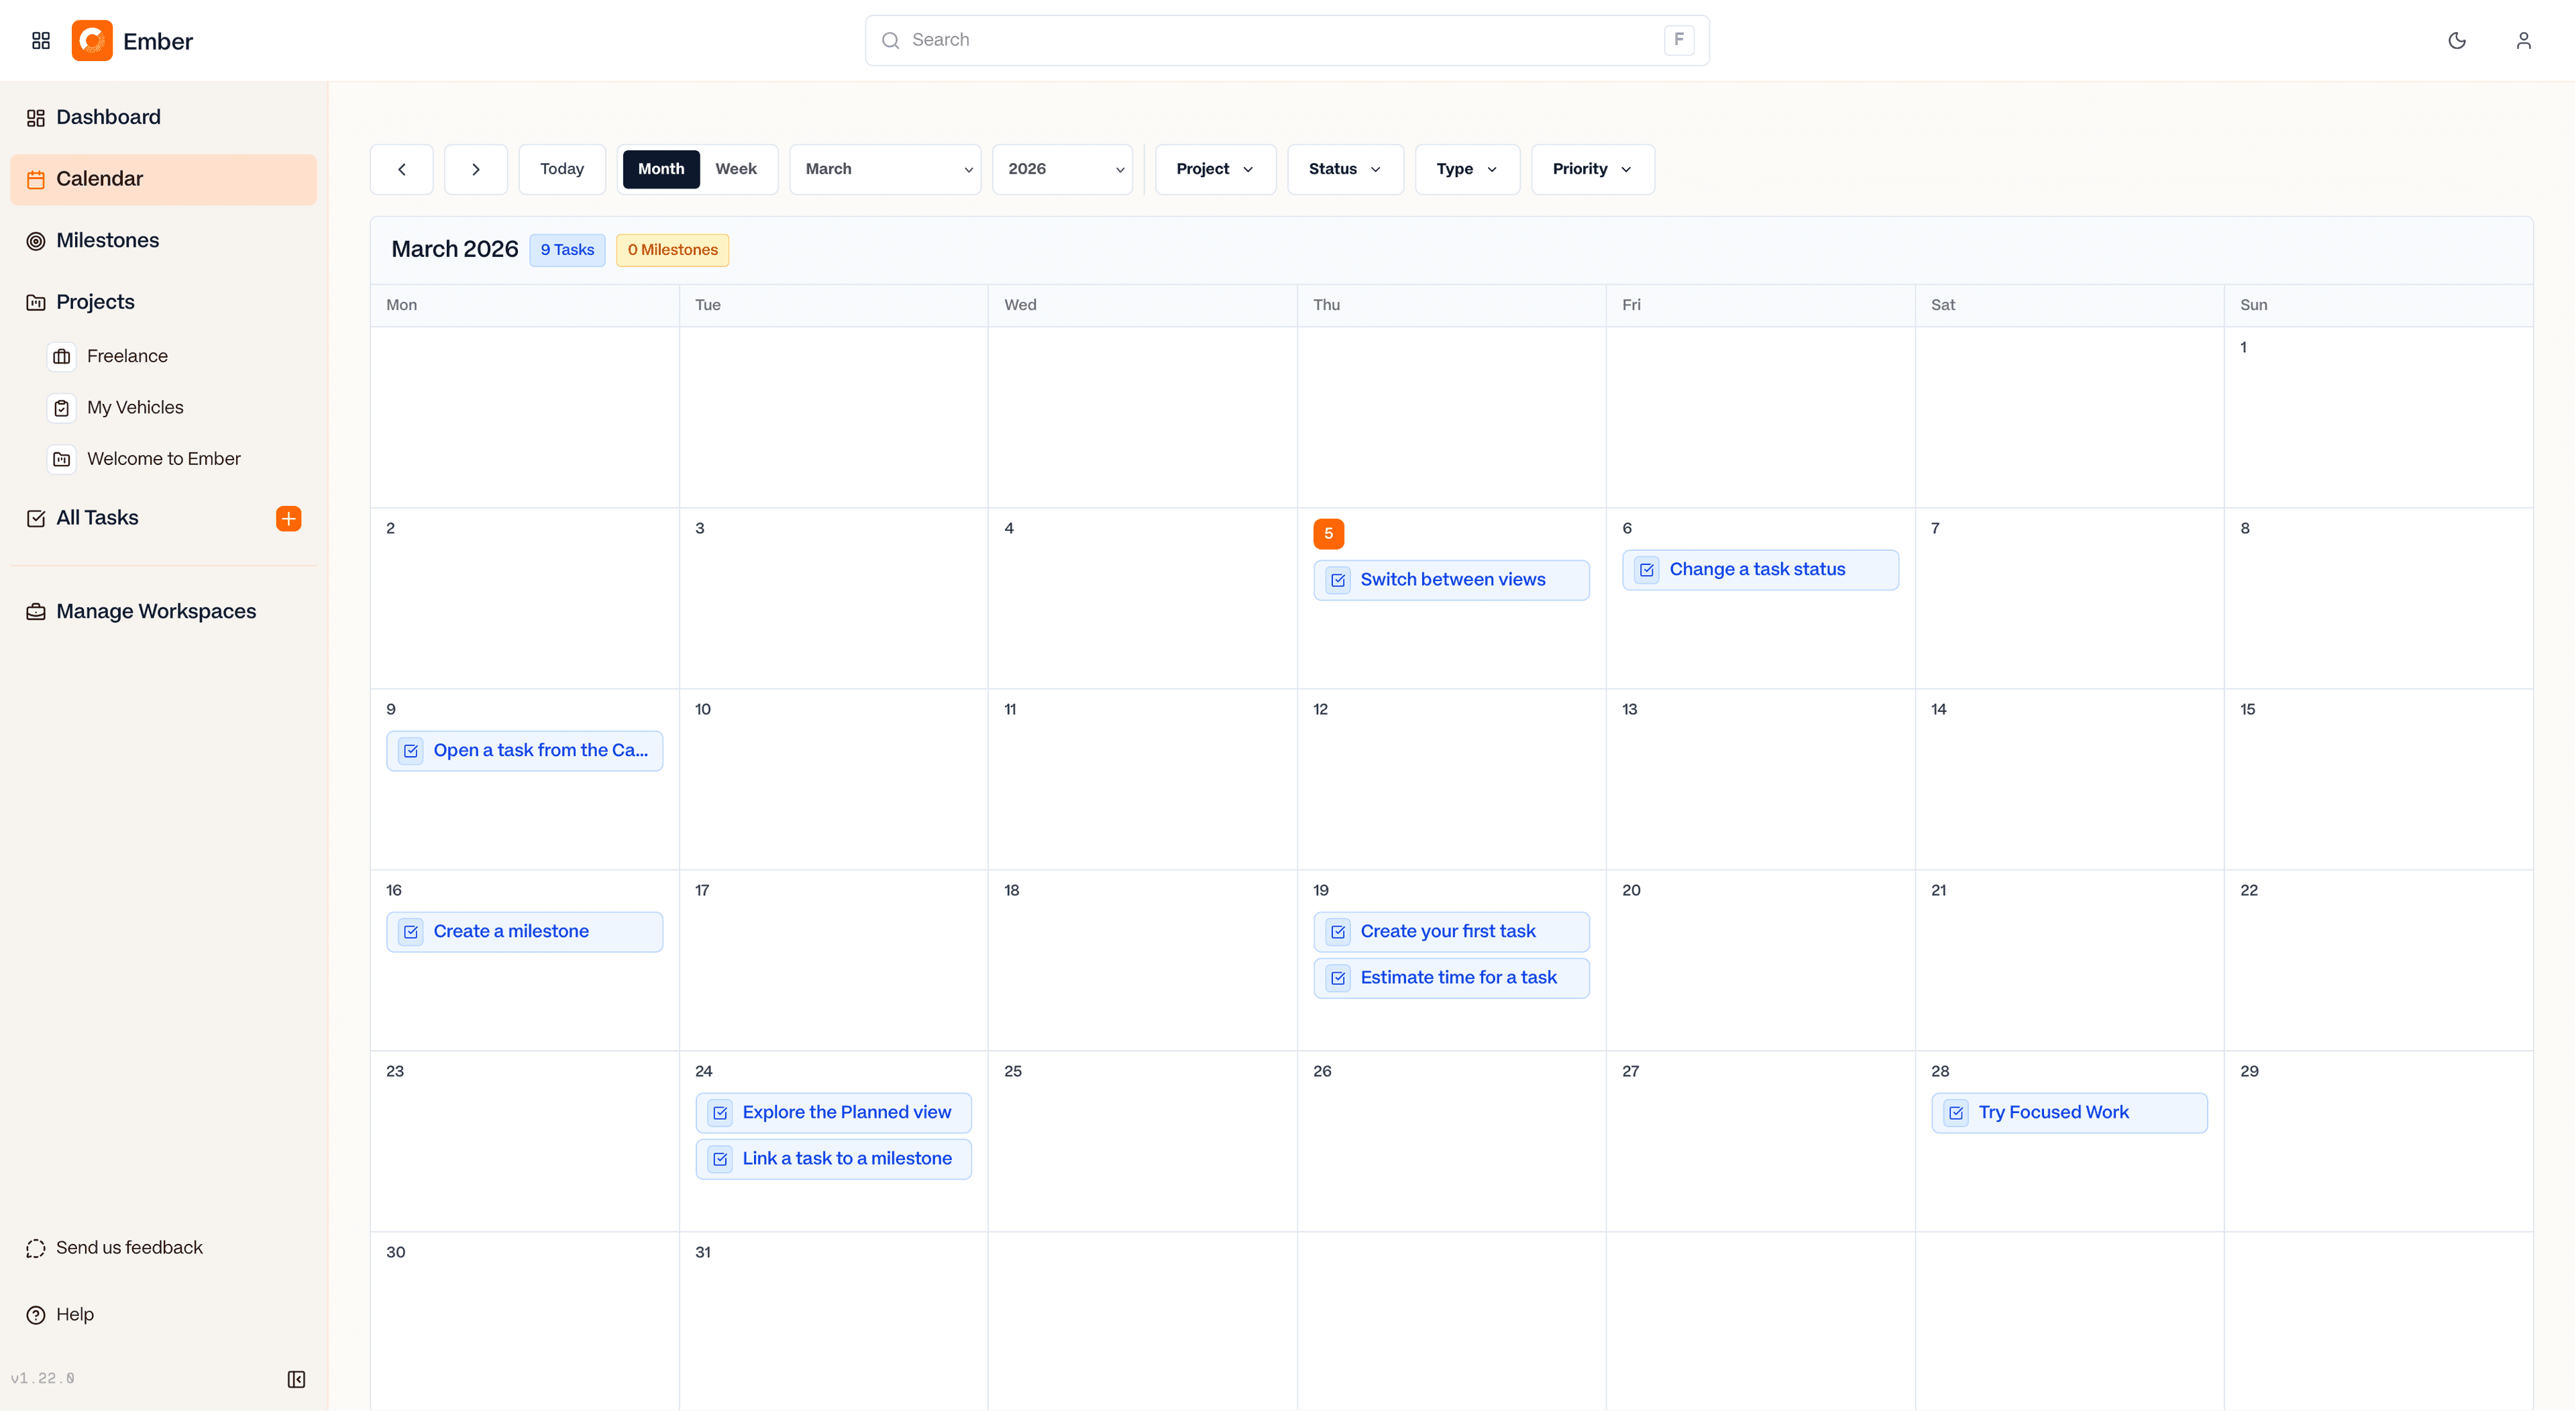Image resolution: width=2576 pixels, height=1411 pixels.
Task: Check off the Switch between views task
Action: click(x=1337, y=579)
